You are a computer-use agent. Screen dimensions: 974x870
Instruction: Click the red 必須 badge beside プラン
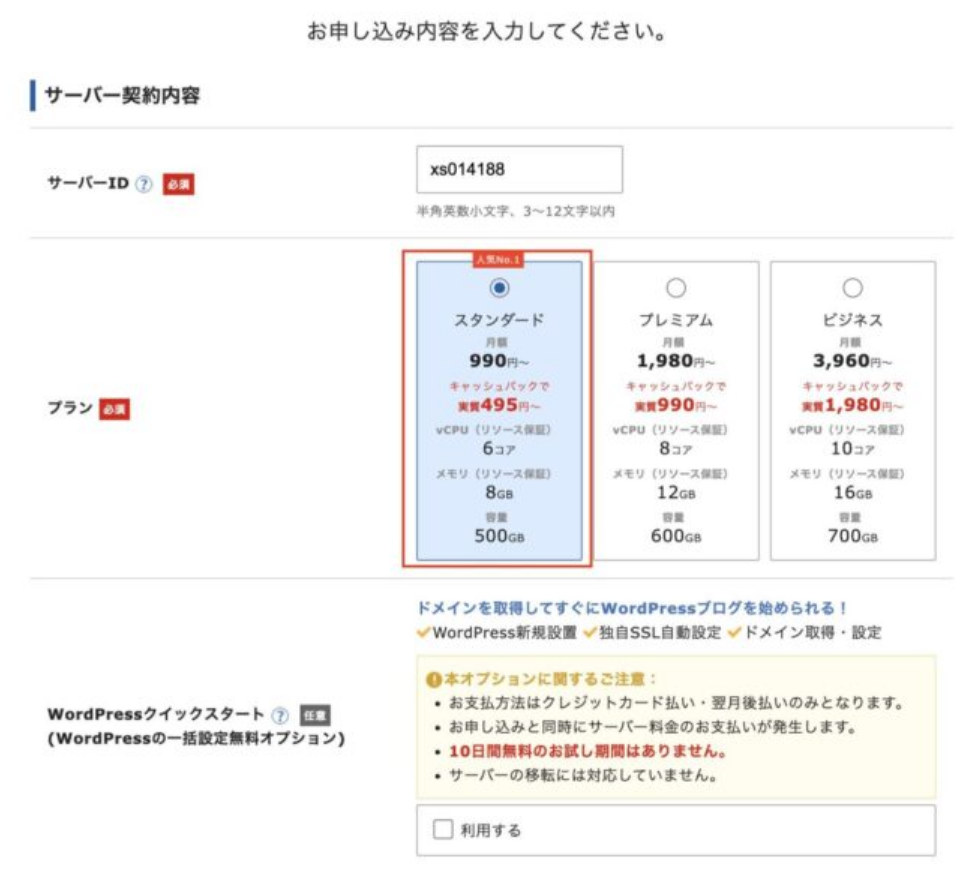115,409
